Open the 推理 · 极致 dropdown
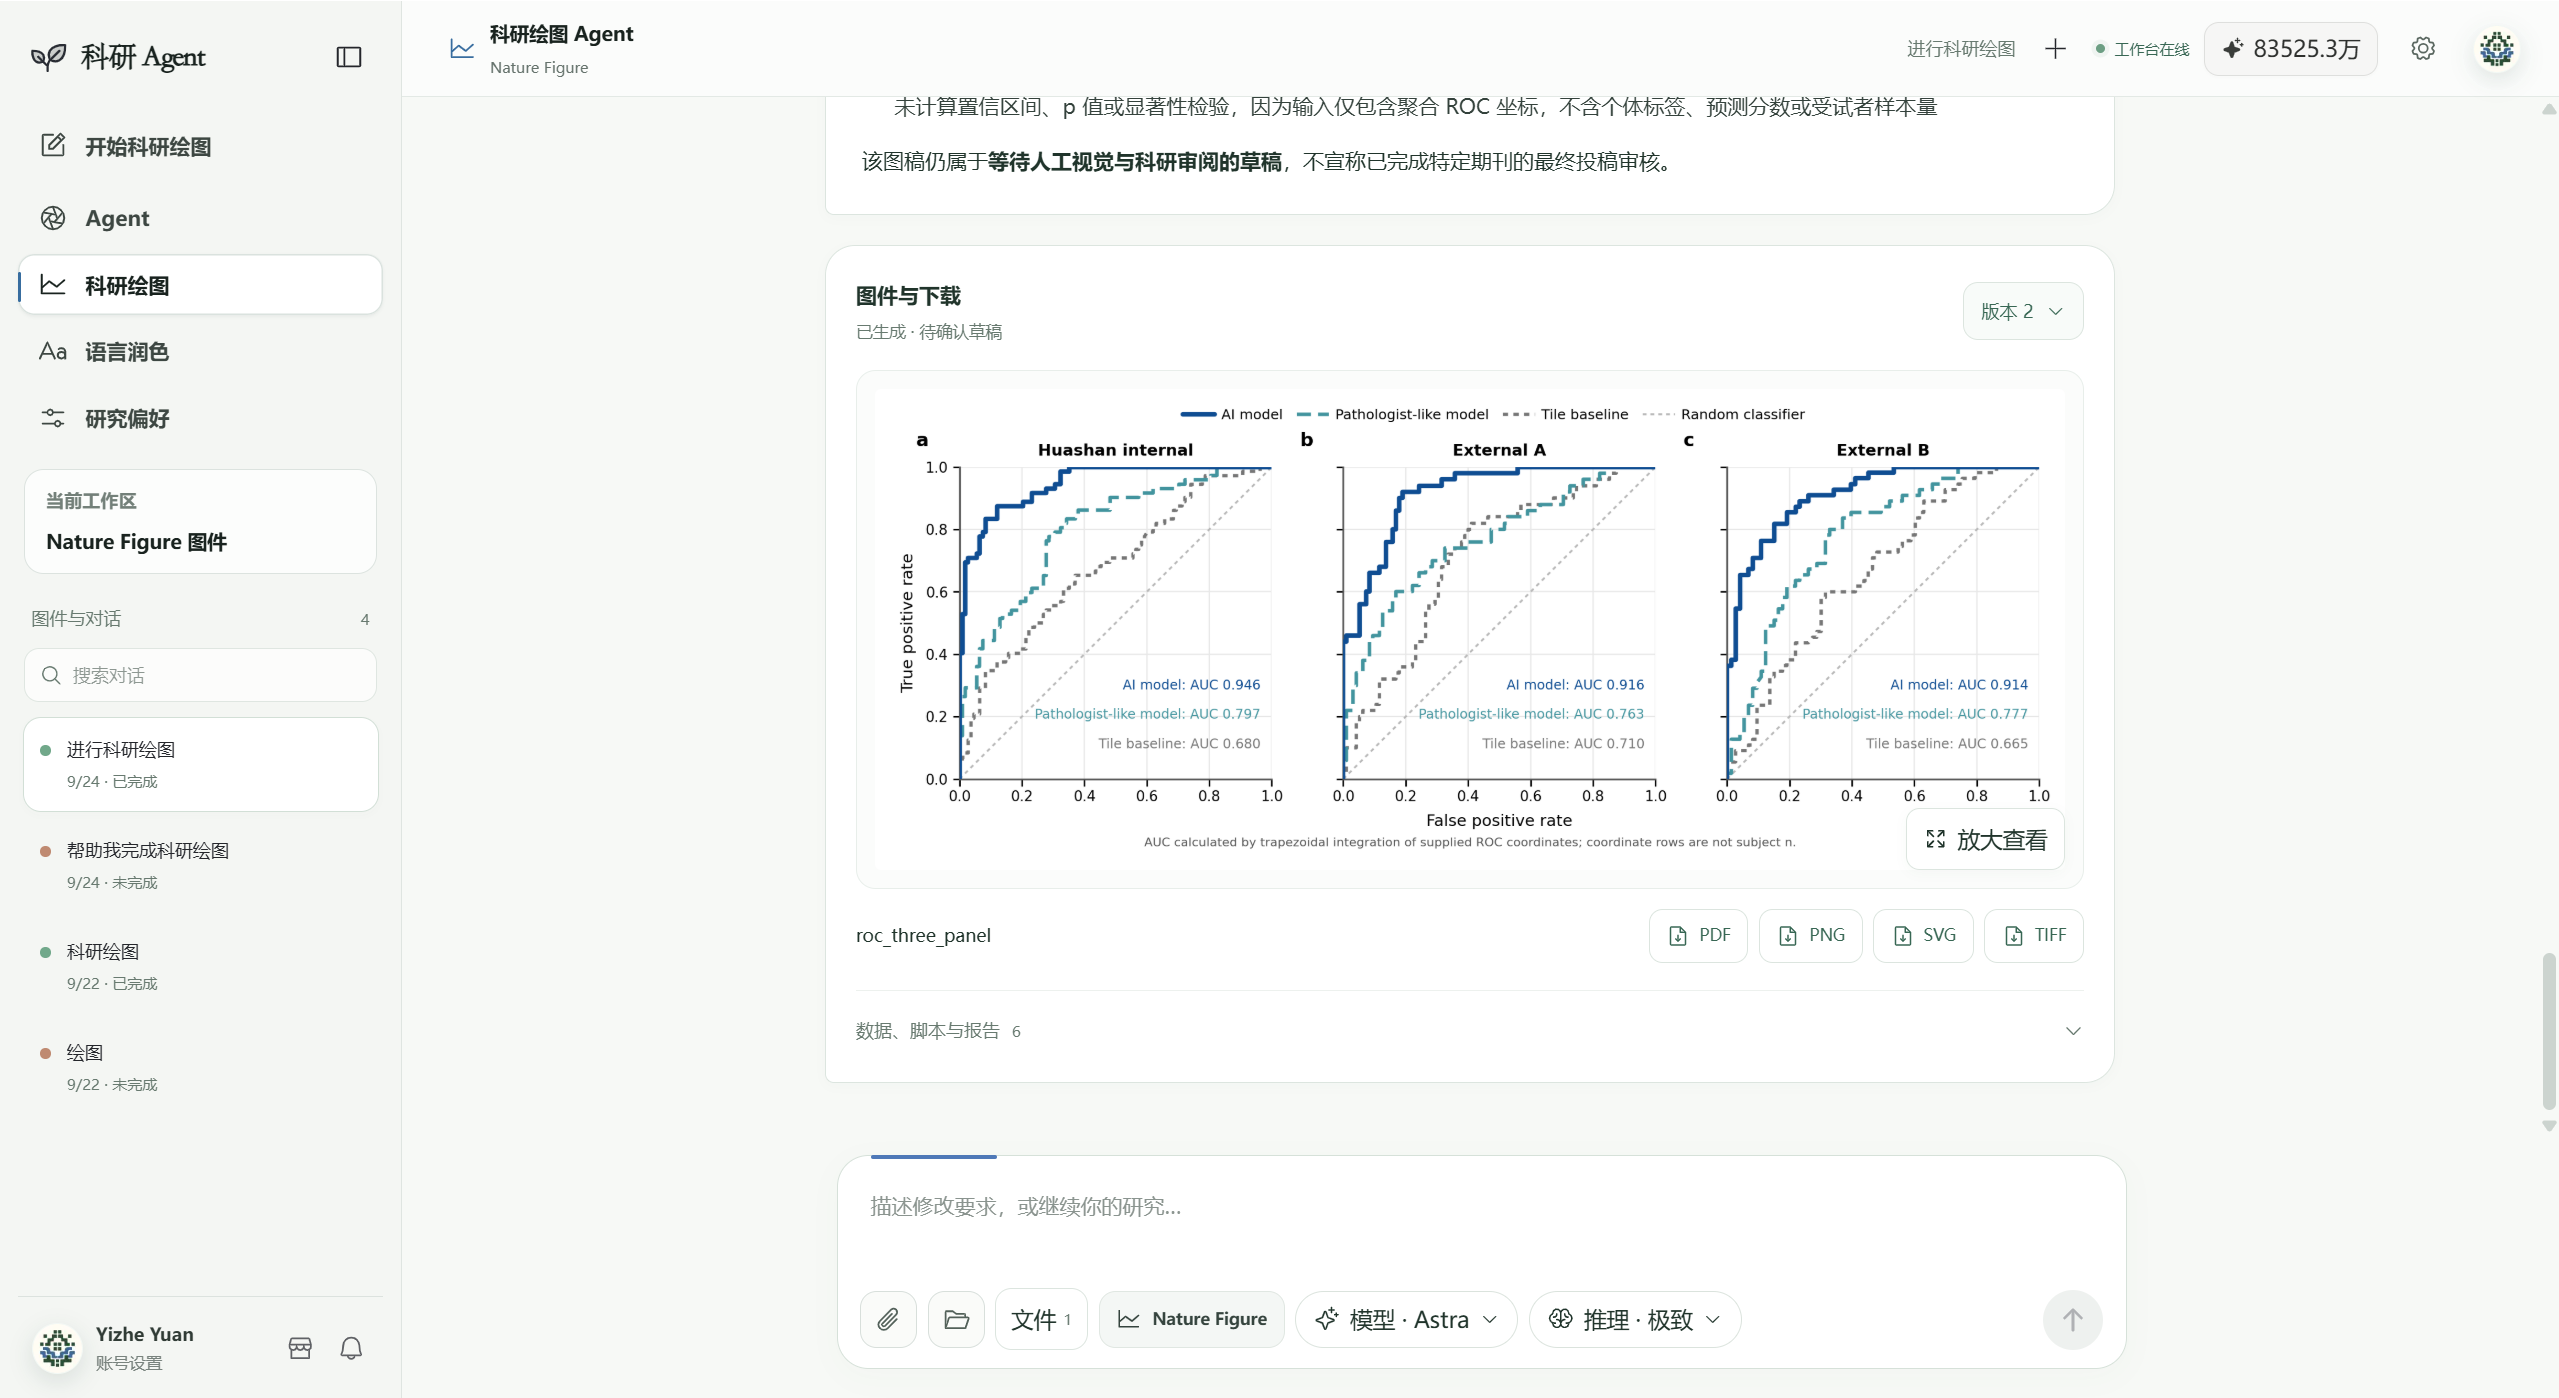 click(1635, 1319)
